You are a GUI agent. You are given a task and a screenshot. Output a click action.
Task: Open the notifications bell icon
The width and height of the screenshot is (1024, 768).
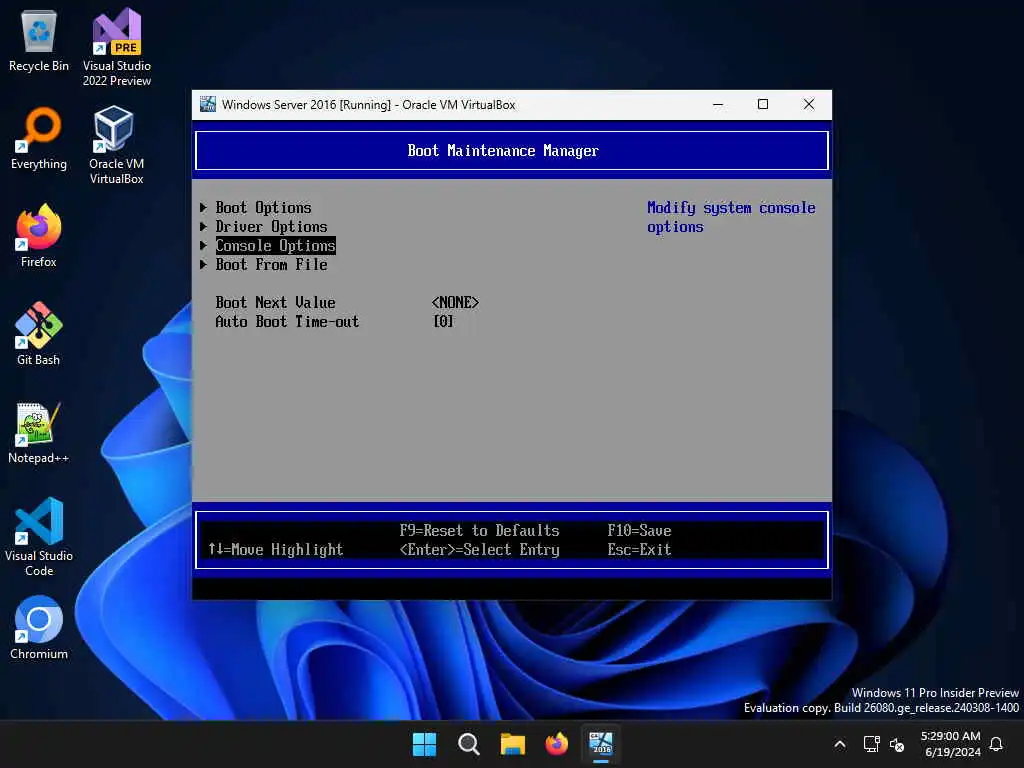click(996, 744)
